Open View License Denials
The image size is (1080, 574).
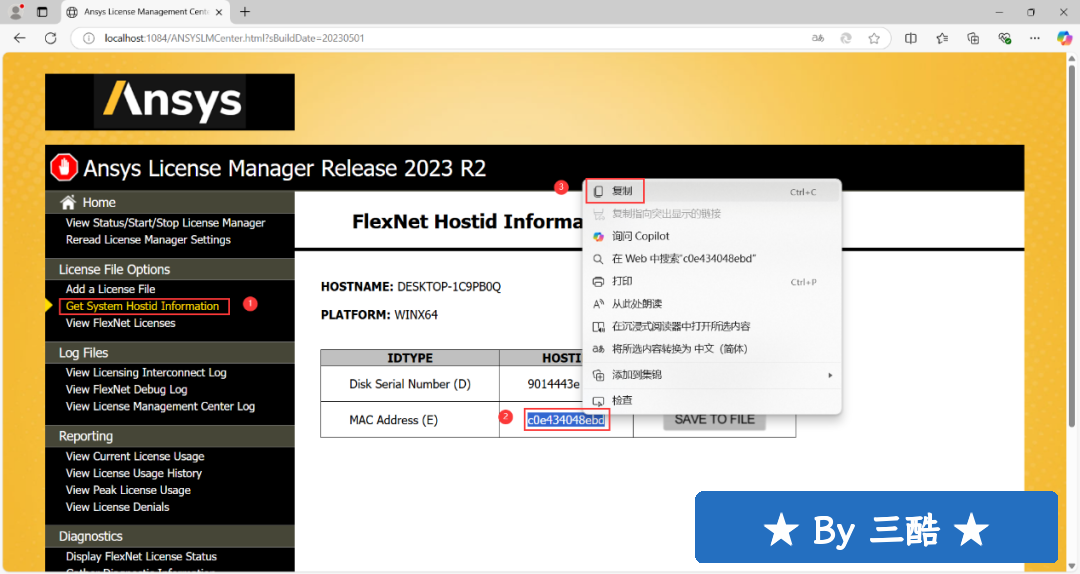(x=117, y=507)
